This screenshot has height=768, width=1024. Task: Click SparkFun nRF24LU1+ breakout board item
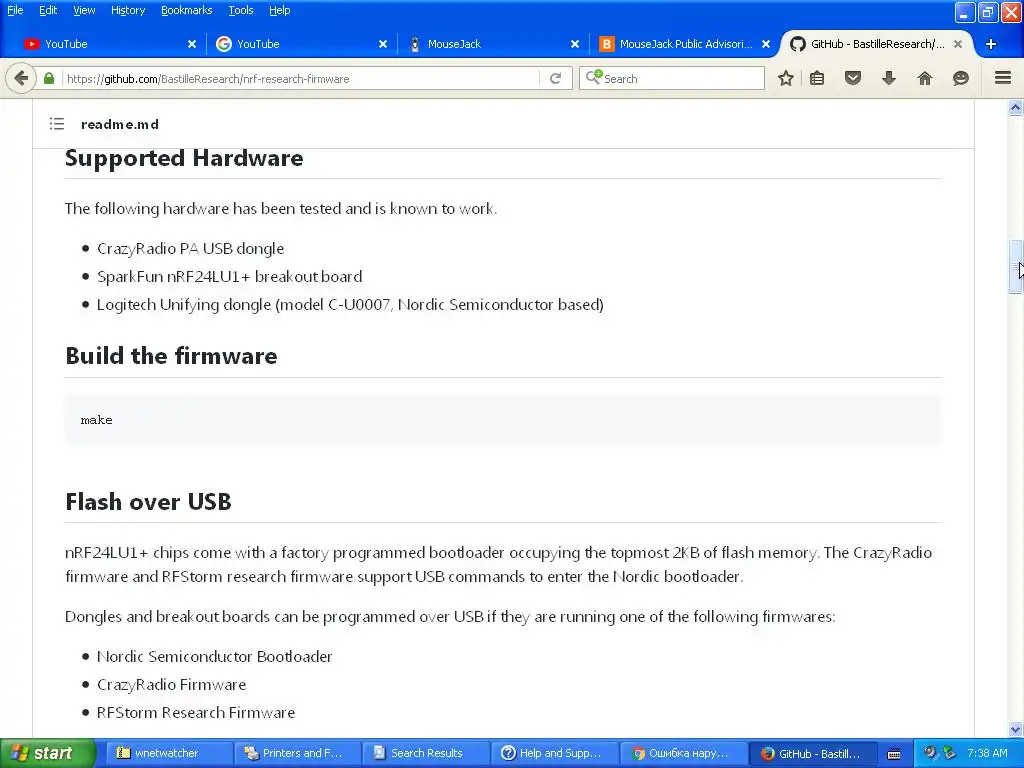click(x=229, y=276)
